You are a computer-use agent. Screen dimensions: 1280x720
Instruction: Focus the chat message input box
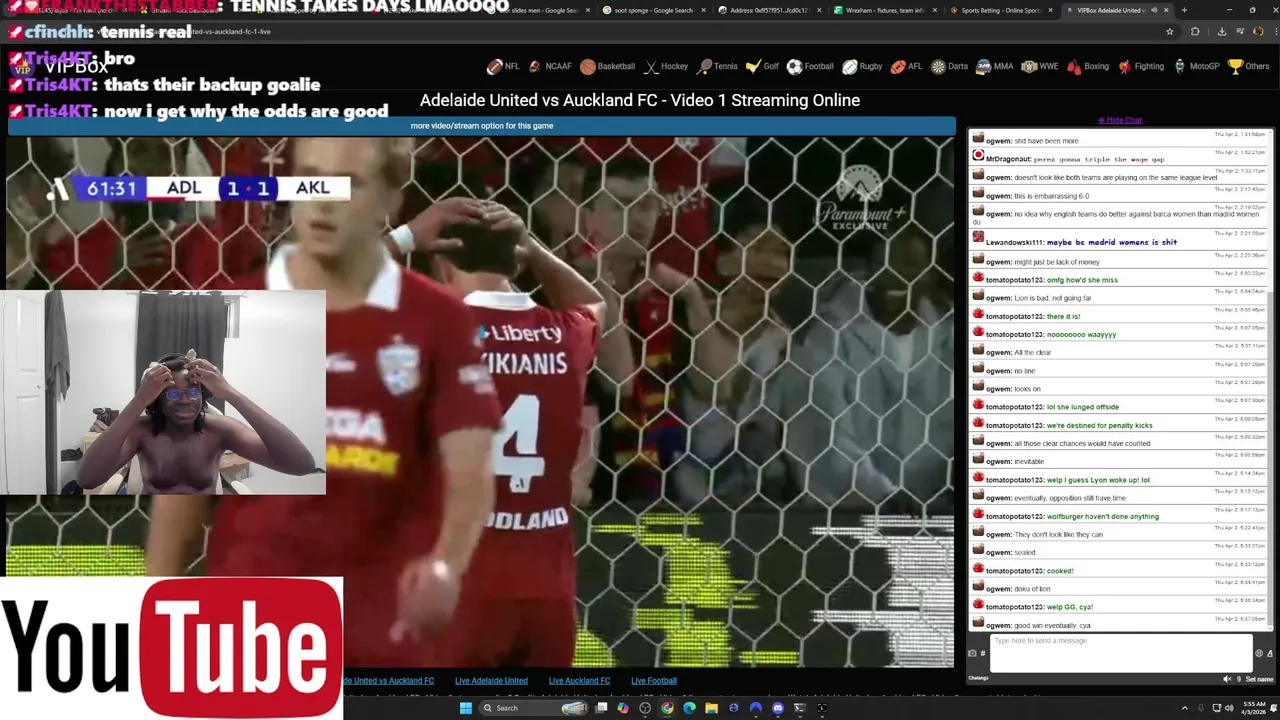coord(1120,653)
